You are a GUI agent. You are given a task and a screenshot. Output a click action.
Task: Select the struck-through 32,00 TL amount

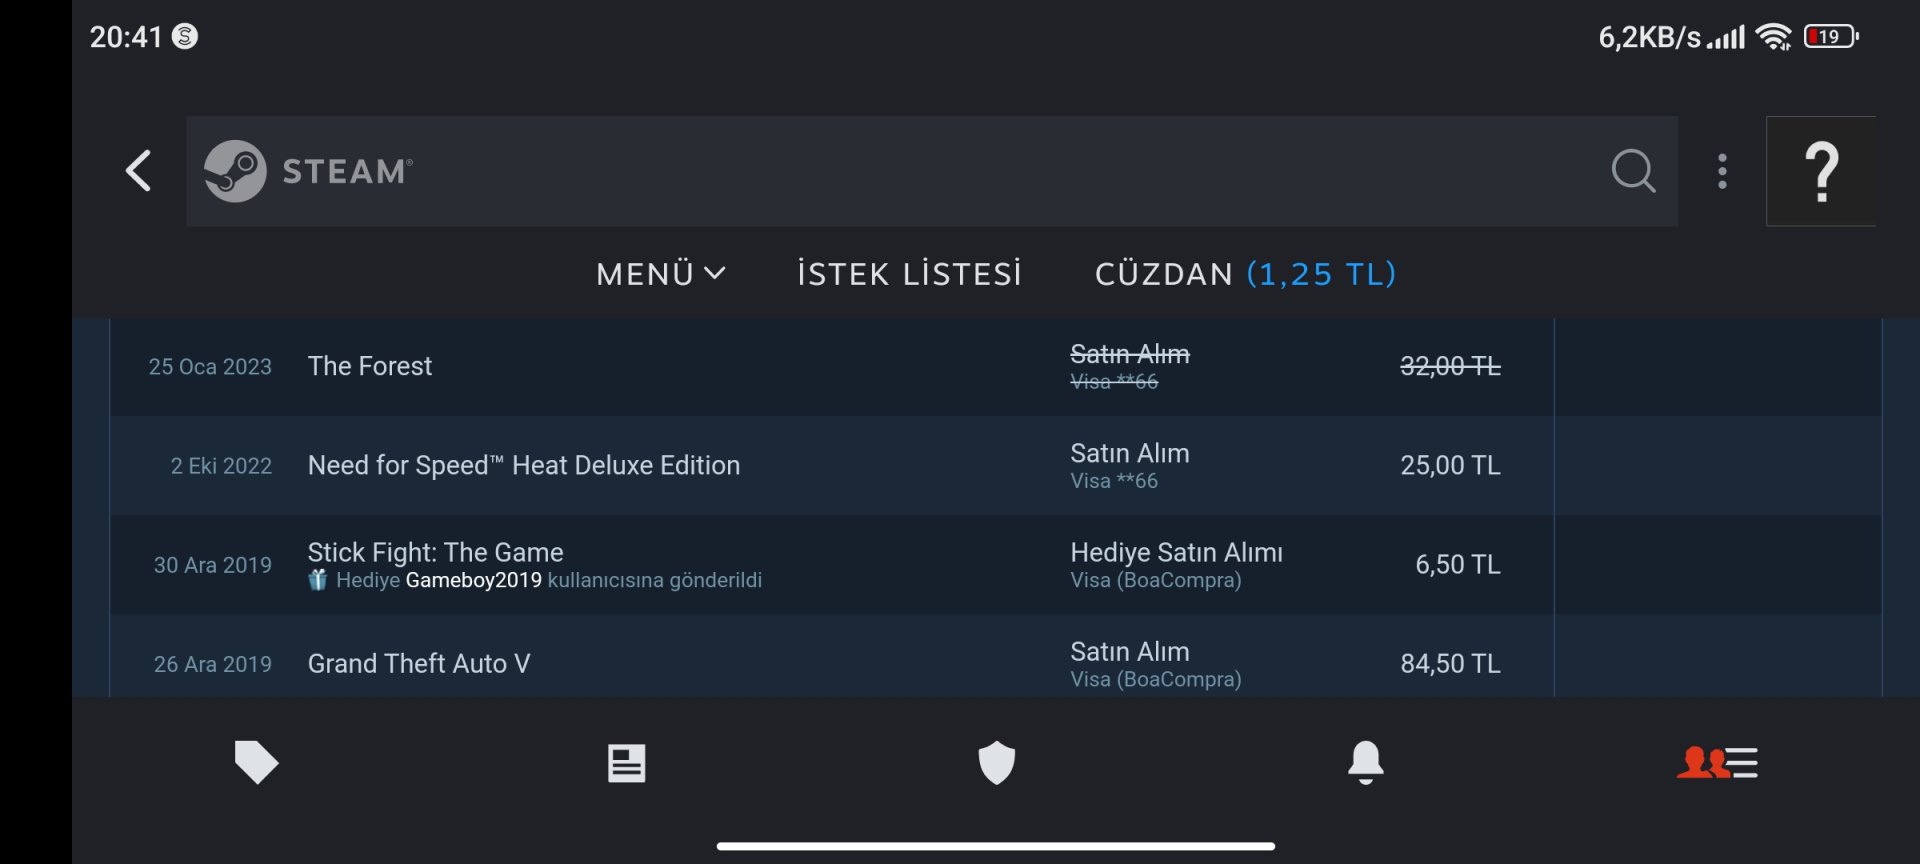pos(1450,366)
